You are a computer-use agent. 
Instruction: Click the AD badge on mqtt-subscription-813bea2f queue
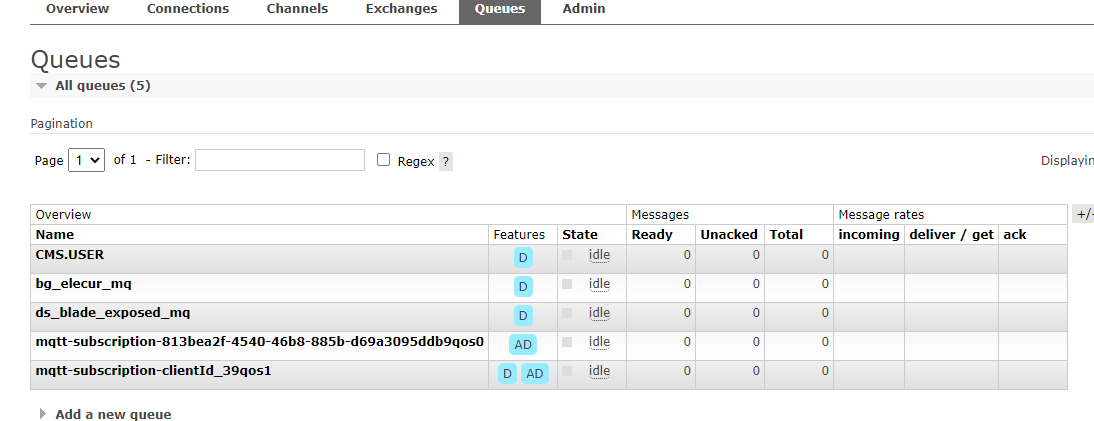pos(523,345)
